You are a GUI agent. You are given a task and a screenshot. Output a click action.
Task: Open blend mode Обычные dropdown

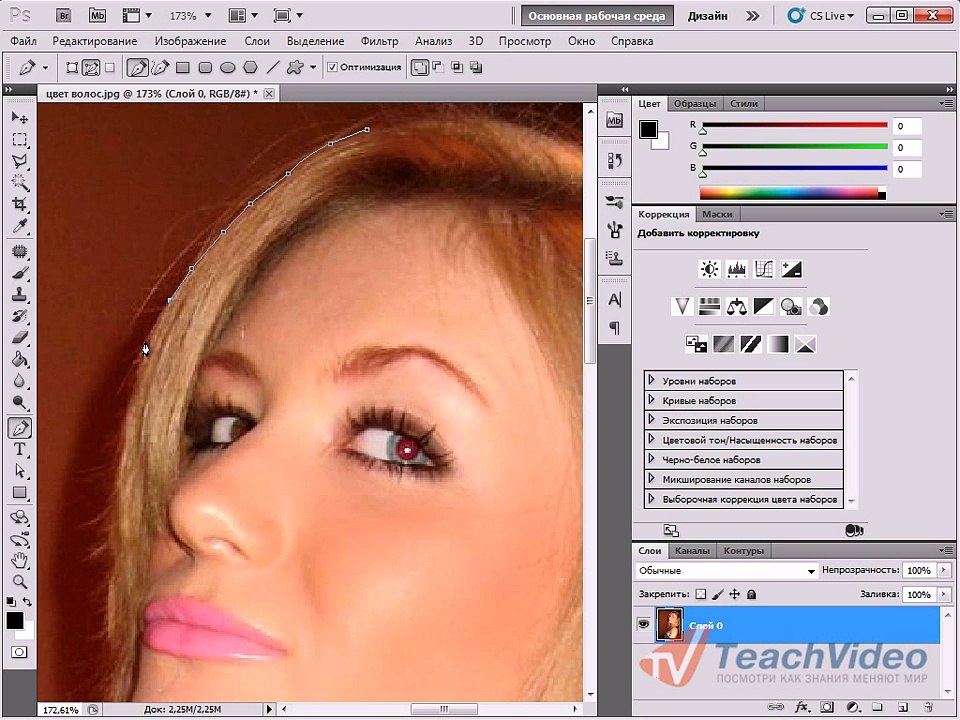point(727,571)
